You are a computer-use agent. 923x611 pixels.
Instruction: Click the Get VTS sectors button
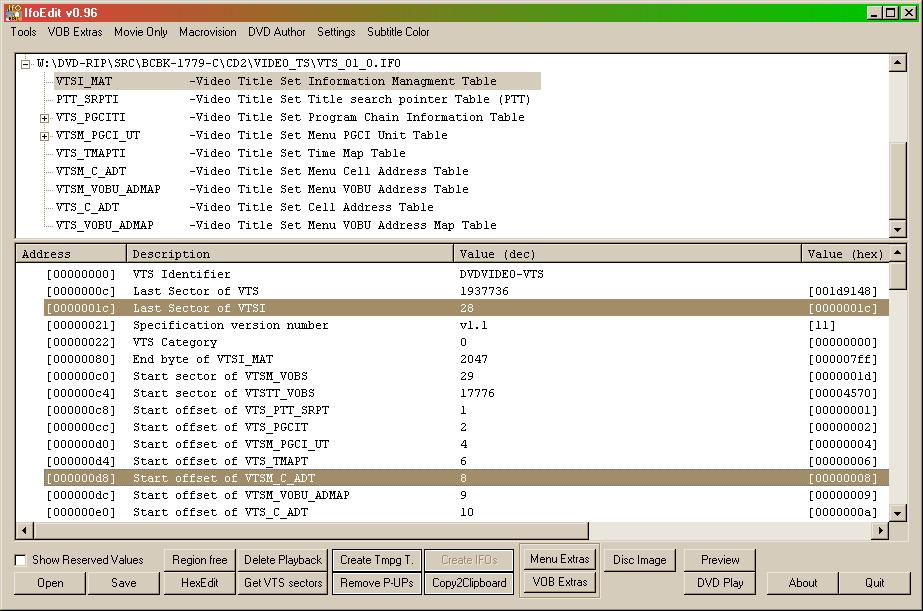point(283,583)
